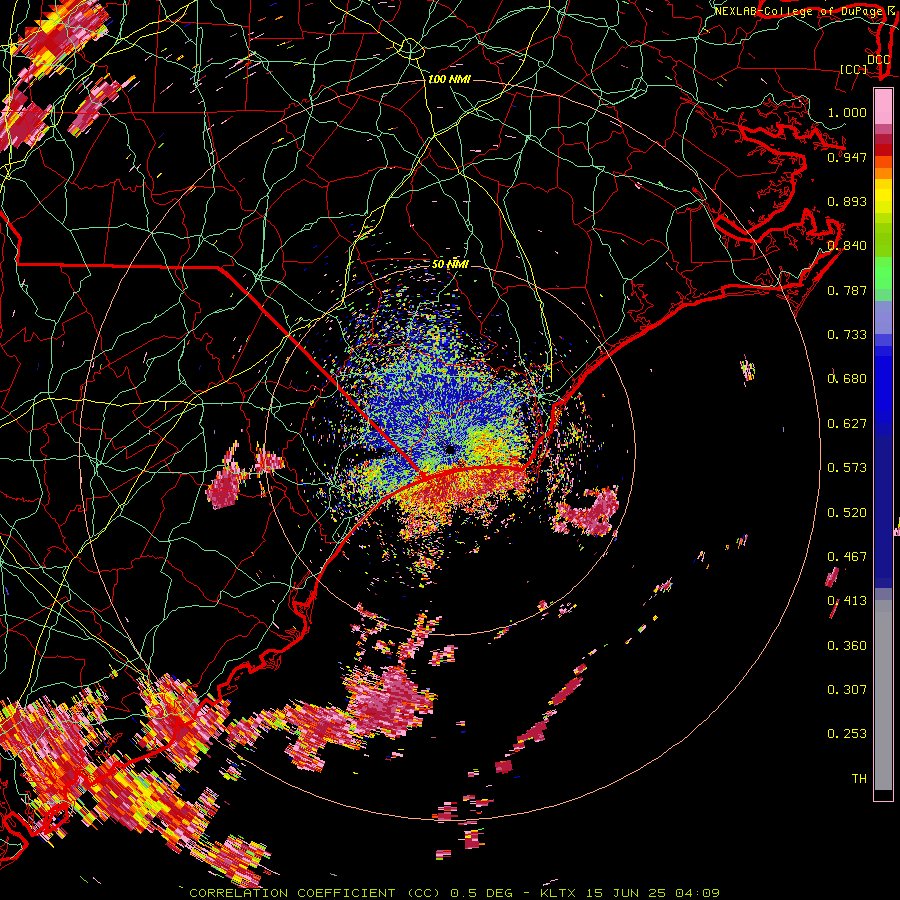Click the [CC] units label
This screenshot has height=900, width=900.
pos(853,69)
